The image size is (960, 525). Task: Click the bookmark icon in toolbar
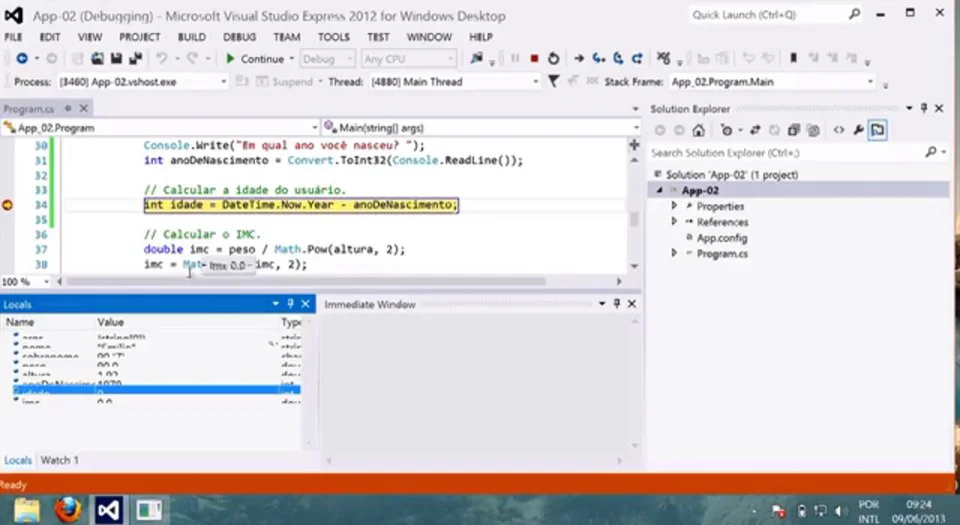coord(793,58)
